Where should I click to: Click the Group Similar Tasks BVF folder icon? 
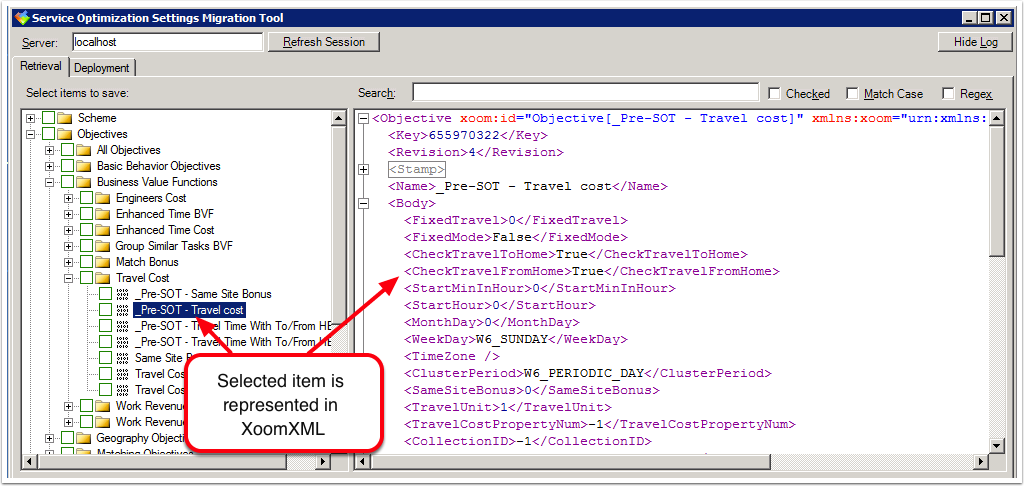tap(103, 246)
